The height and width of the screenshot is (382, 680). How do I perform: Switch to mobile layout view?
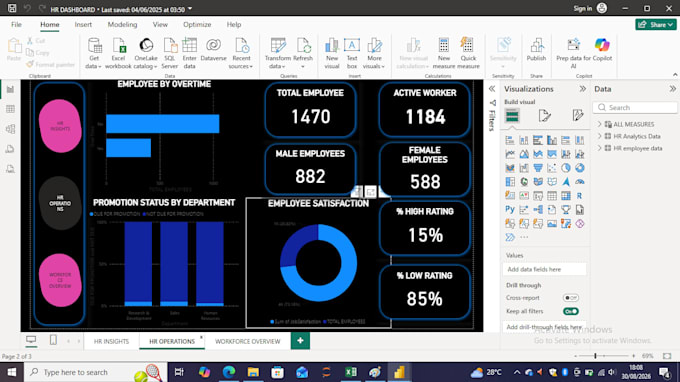coord(53,340)
